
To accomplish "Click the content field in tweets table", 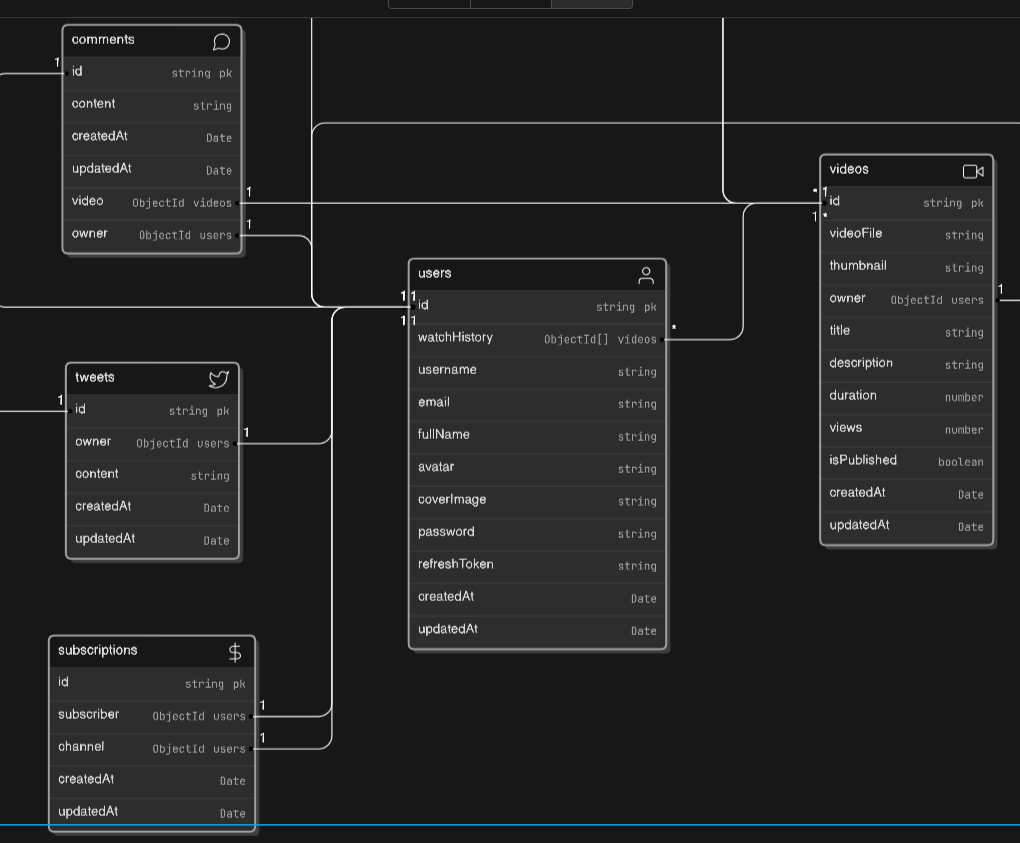I will (x=153, y=476).
